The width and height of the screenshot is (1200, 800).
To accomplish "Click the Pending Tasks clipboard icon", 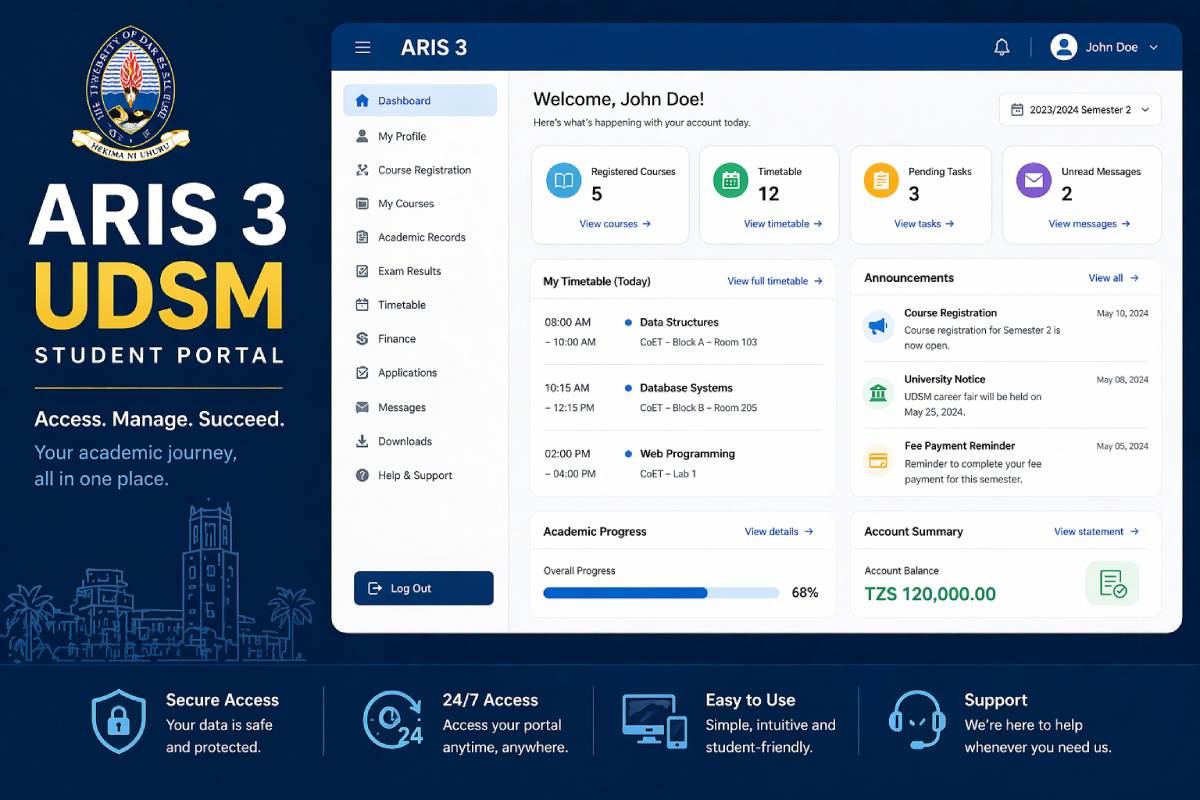I will pos(881,181).
